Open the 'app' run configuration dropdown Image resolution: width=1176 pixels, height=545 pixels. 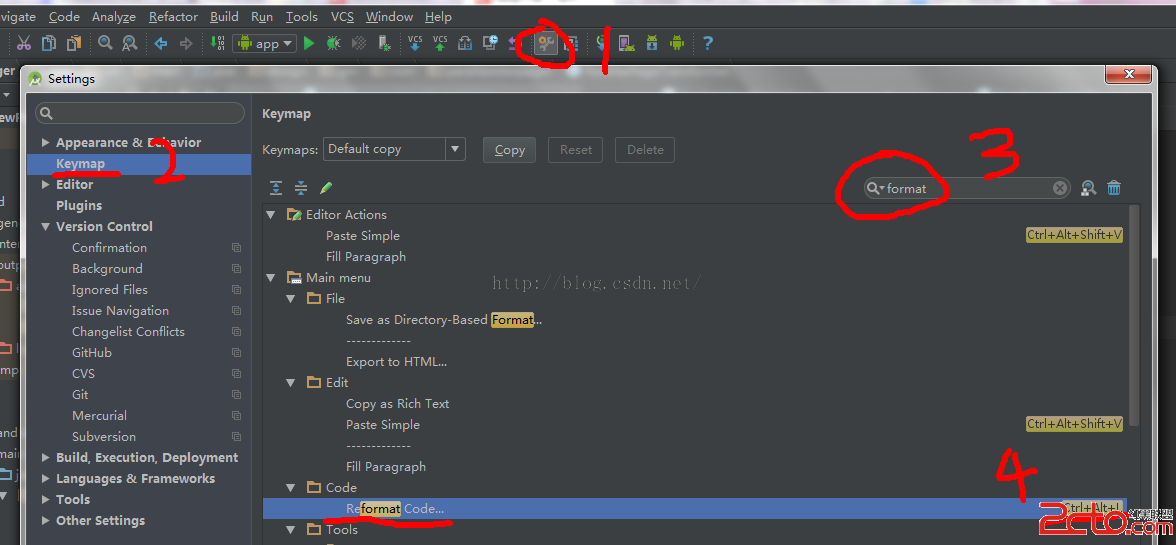point(265,43)
